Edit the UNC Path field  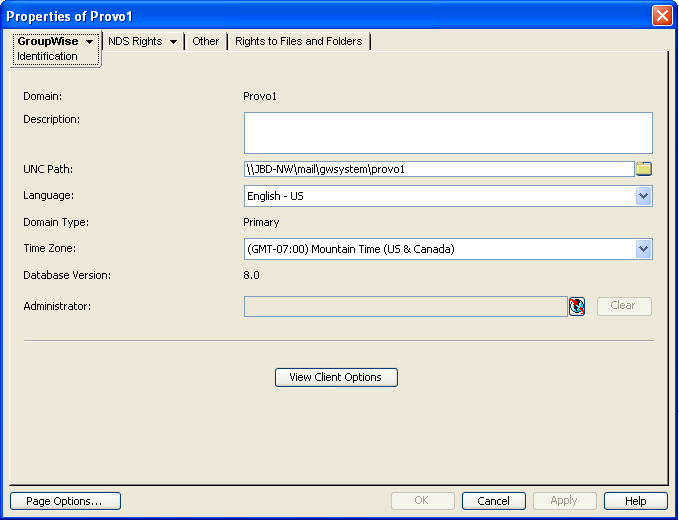point(439,169)
